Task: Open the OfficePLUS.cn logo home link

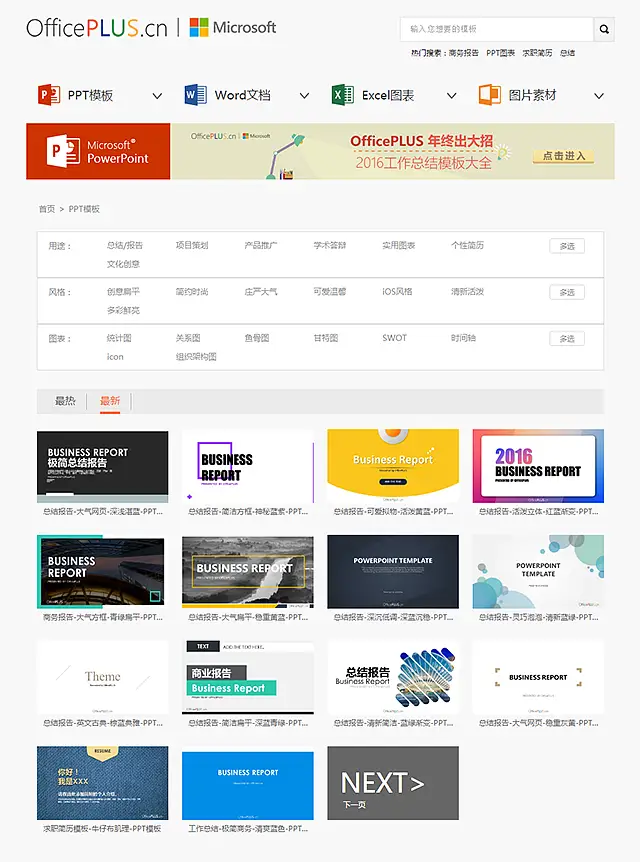Action: 97,27
